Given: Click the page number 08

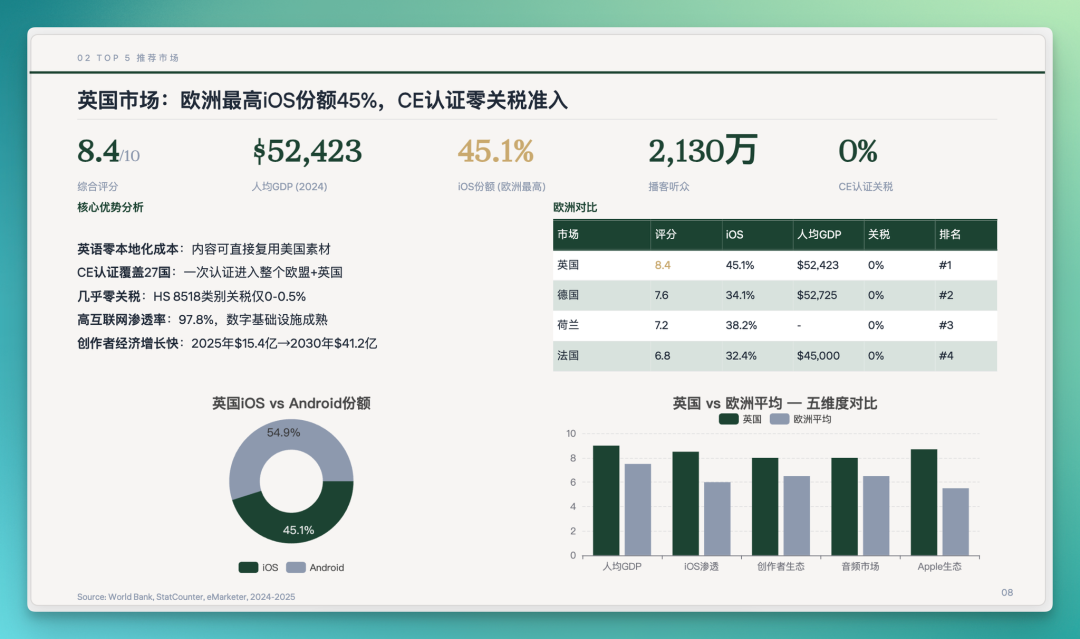Looking at the screenshot, I should pyautogui.click(x=1007, y=592).
